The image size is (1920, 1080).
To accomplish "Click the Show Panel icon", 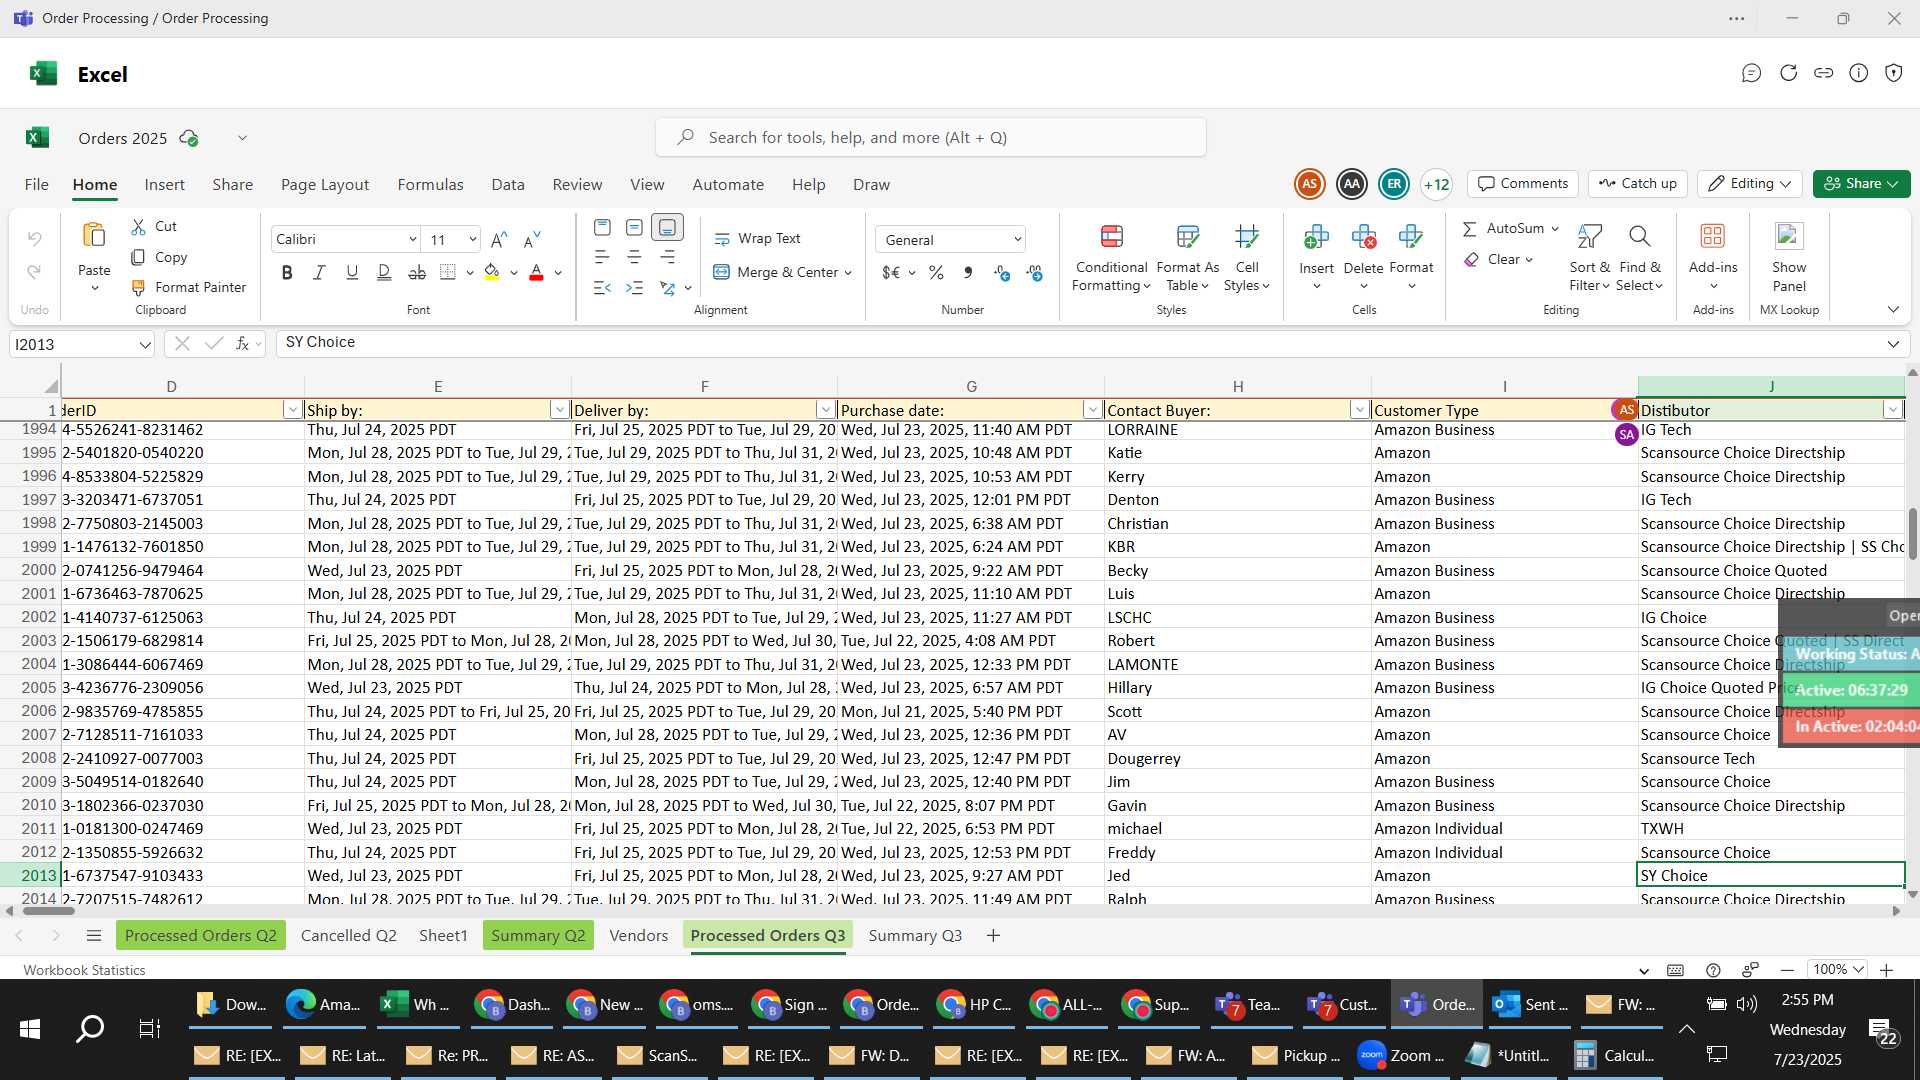I will [x=1789, y=236].
